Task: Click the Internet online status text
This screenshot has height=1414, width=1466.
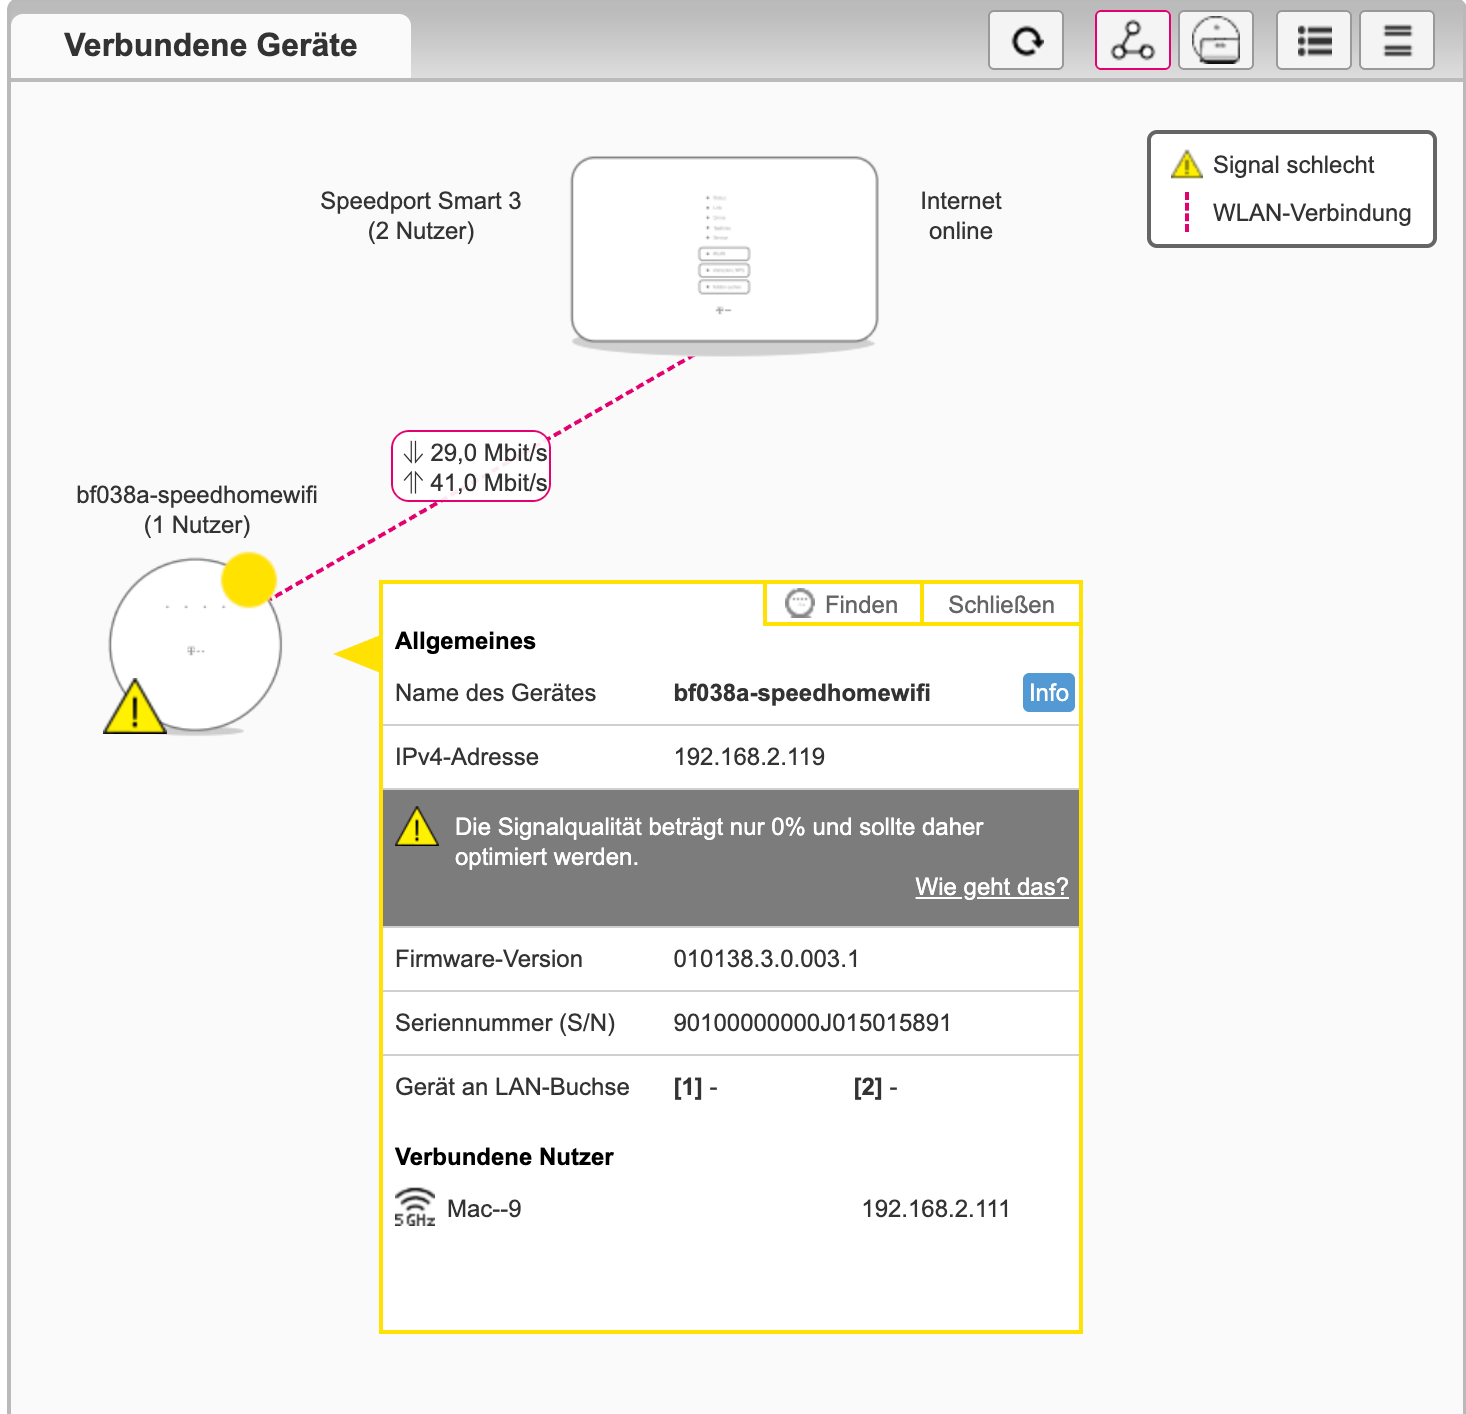Action: (960, 216)
